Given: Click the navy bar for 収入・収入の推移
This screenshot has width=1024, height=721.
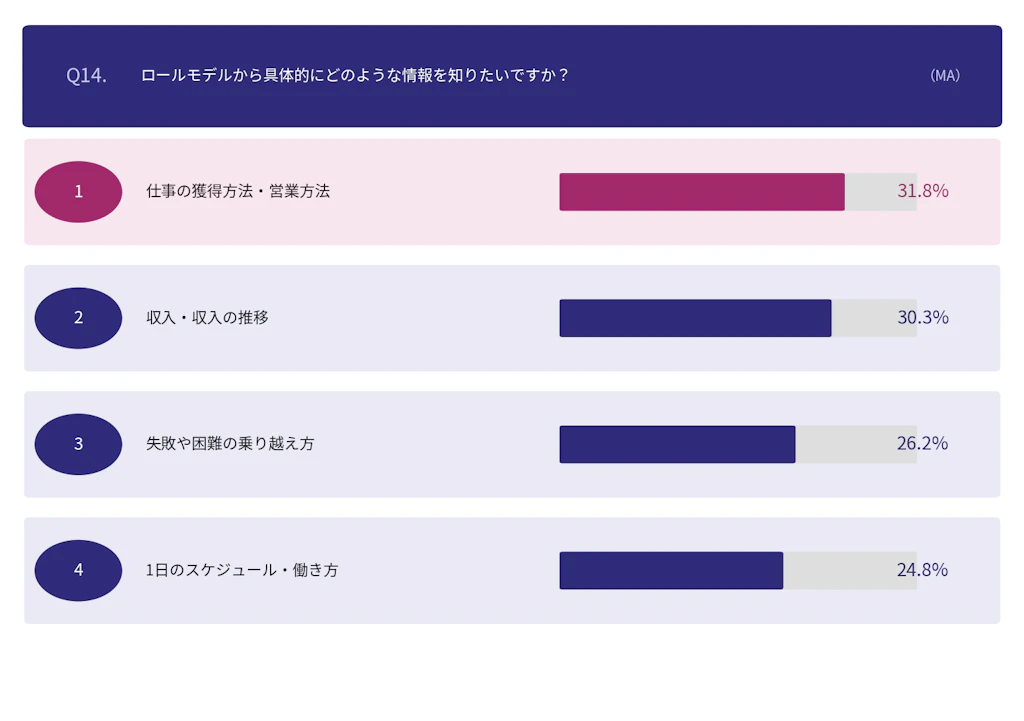Looking at the screenshot, I should [x=695, y=318].
